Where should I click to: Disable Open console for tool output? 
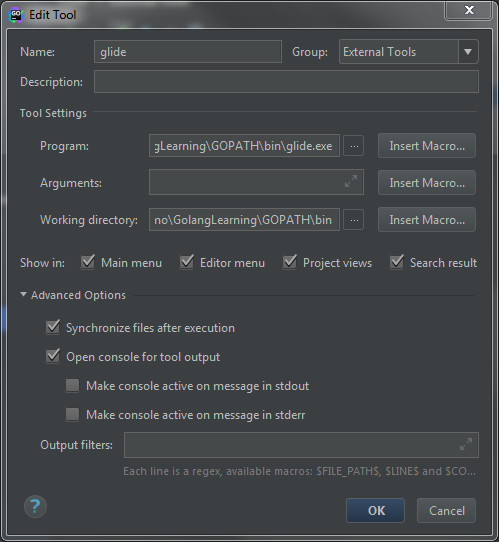[53, 356]
